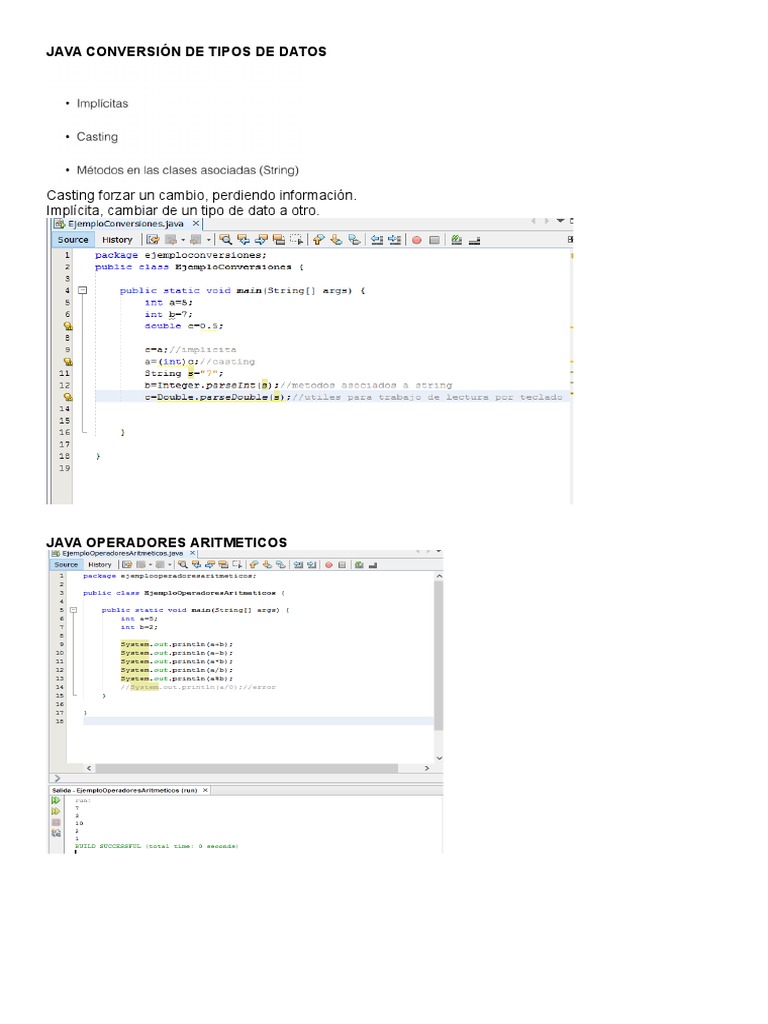The image size is (768, 1024).
Task: Close the EjemploConversiones.java tab
Action: (x=197, y=225)
